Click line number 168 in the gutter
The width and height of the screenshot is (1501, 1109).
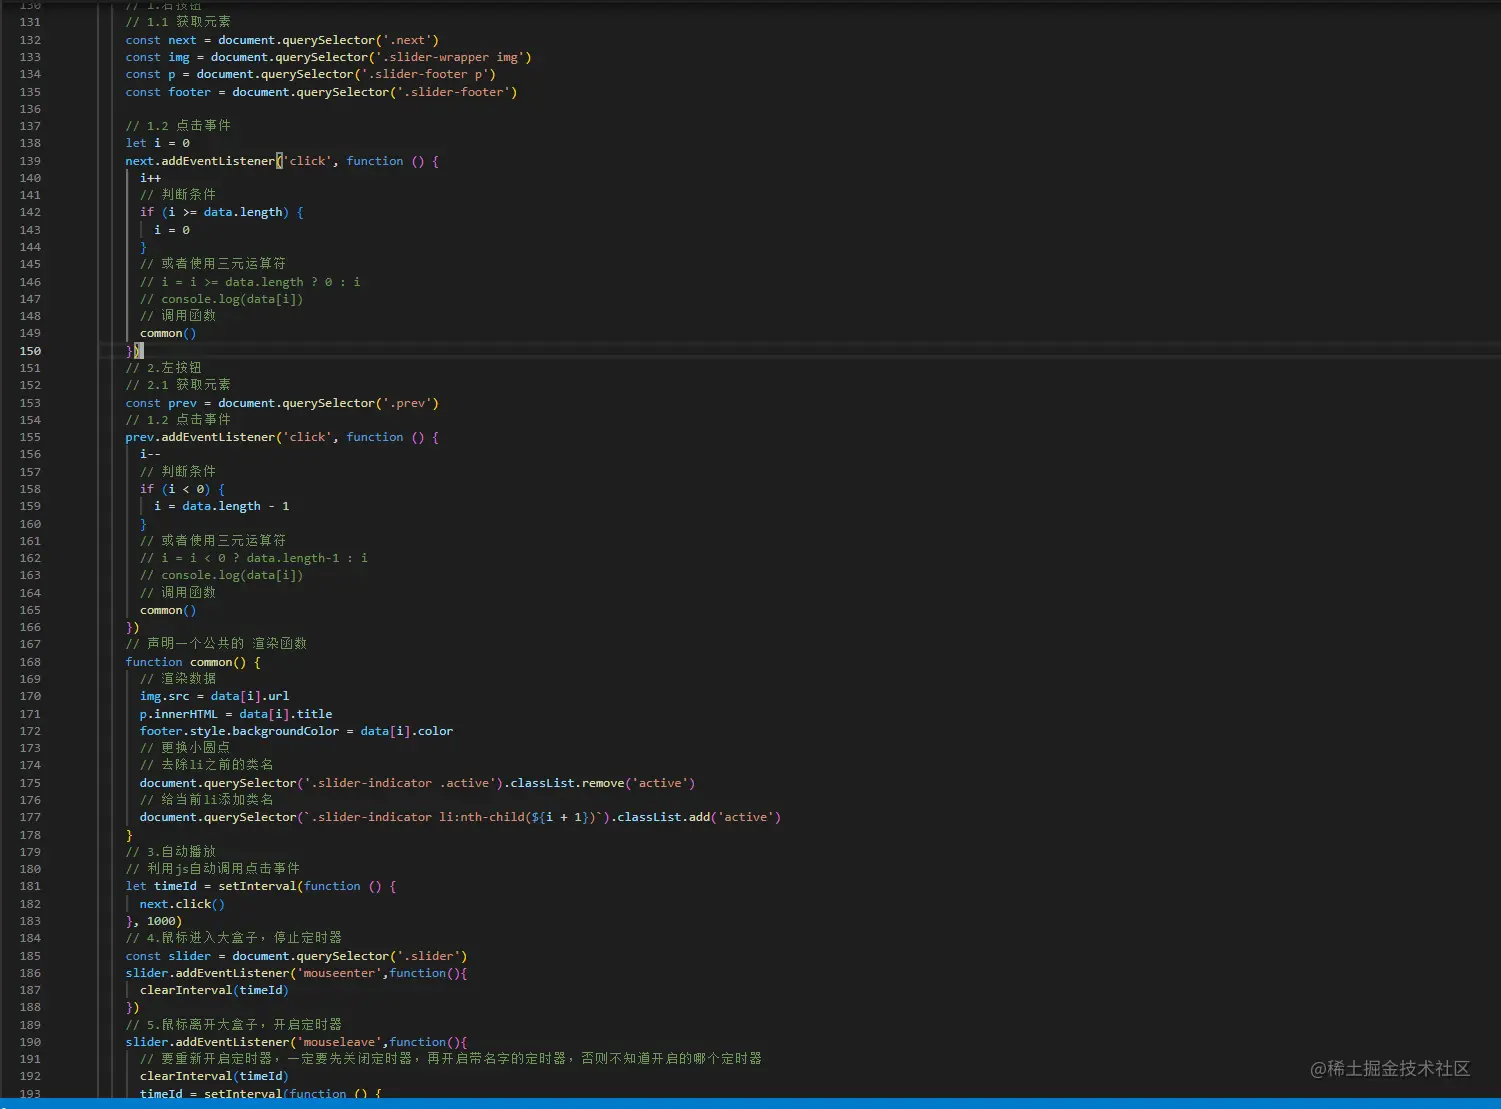tap(30, 662)
